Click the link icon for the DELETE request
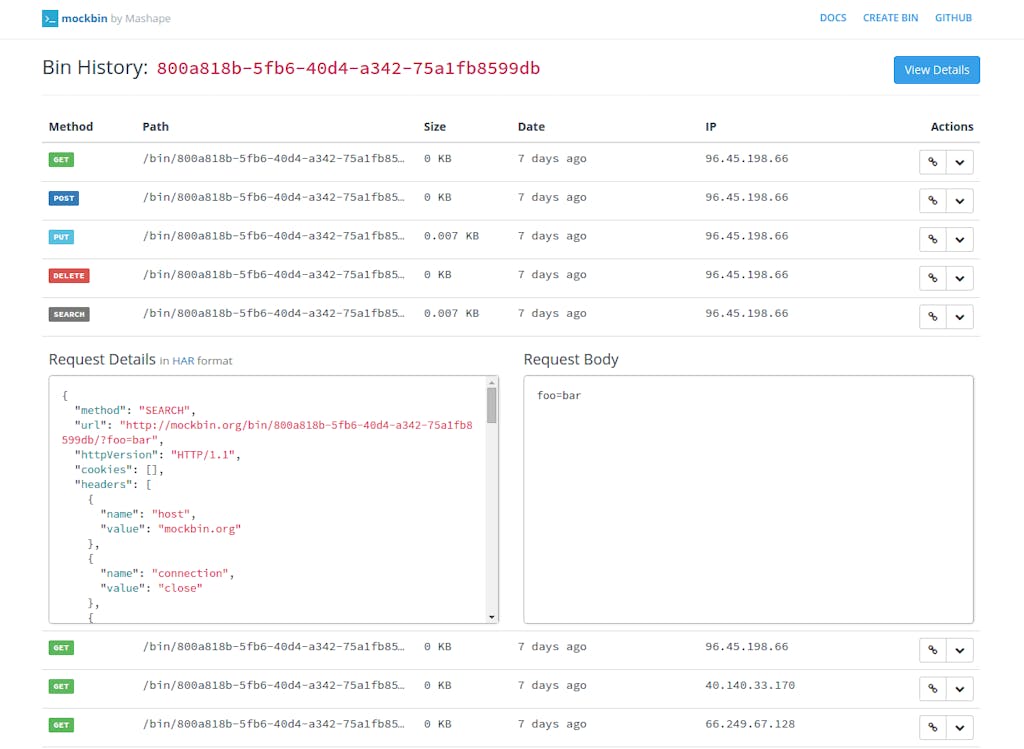The image size is (1024, 749). click(x=932, y=278)
